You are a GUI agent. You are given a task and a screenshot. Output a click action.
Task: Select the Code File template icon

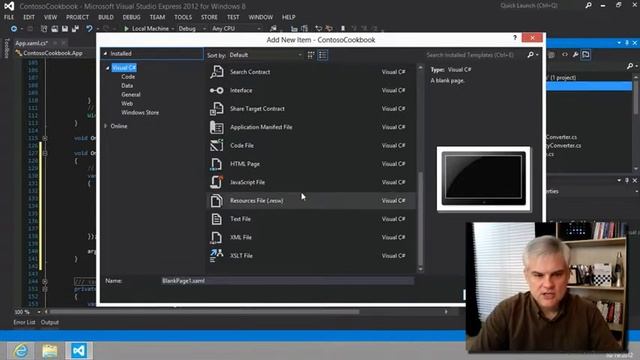tap(216, 145)
